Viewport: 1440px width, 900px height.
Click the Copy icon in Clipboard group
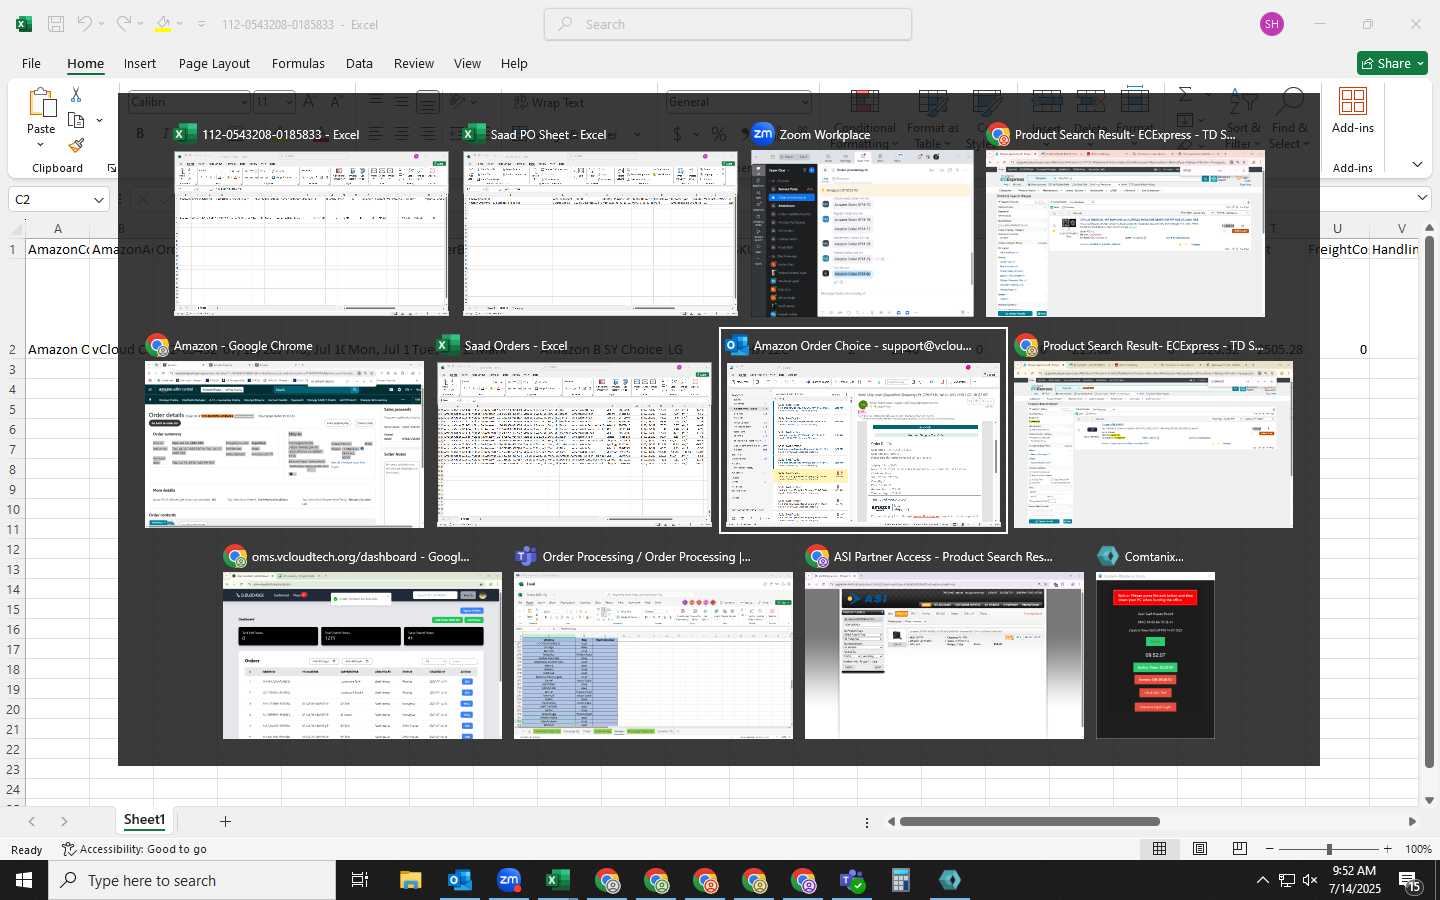pyautogui.click(x=76, y=120)
